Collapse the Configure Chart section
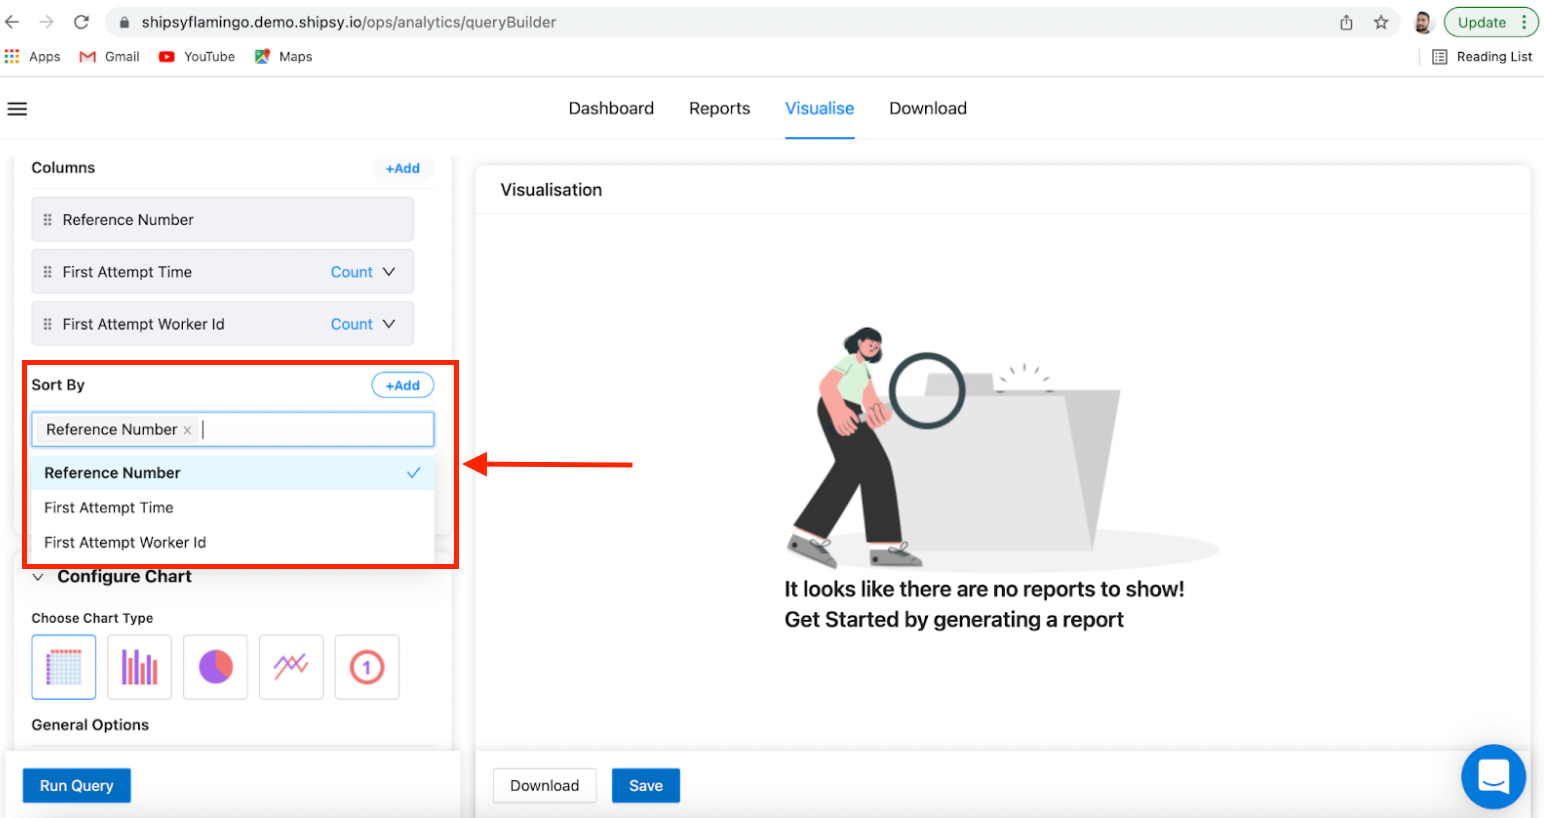The image size is (1544, 818). 38,577
